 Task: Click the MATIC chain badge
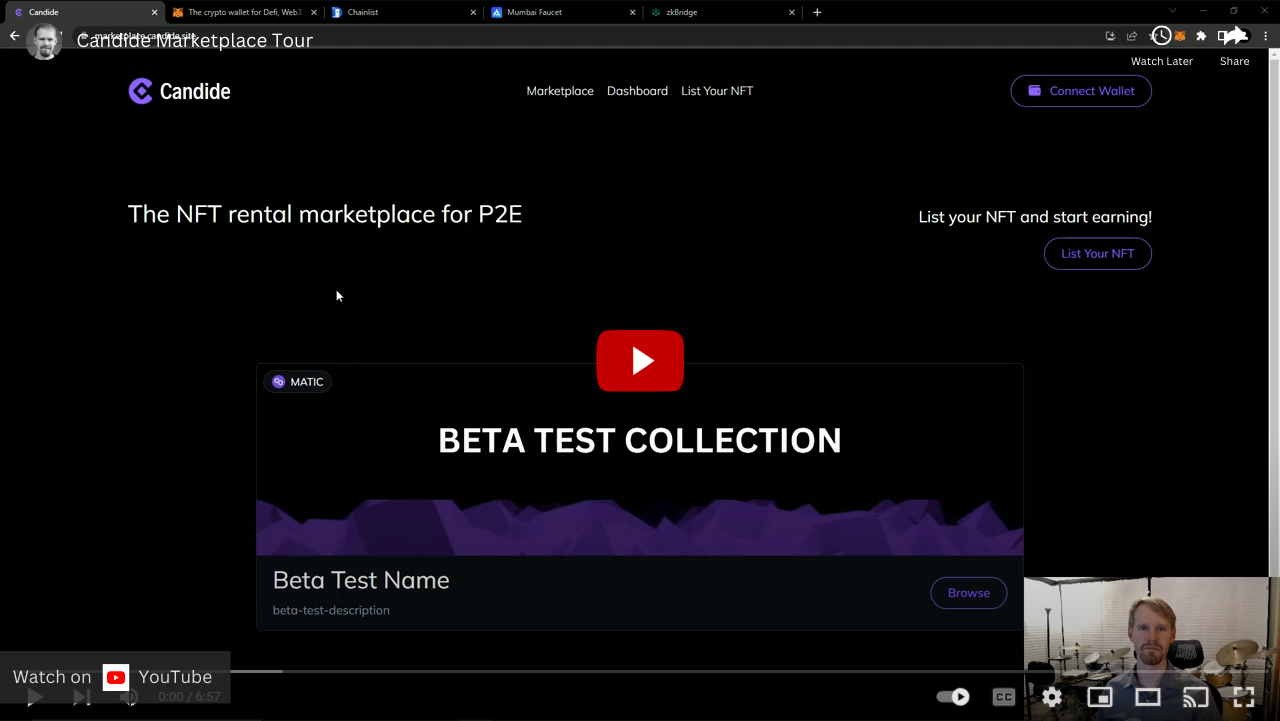coord(298,382)
